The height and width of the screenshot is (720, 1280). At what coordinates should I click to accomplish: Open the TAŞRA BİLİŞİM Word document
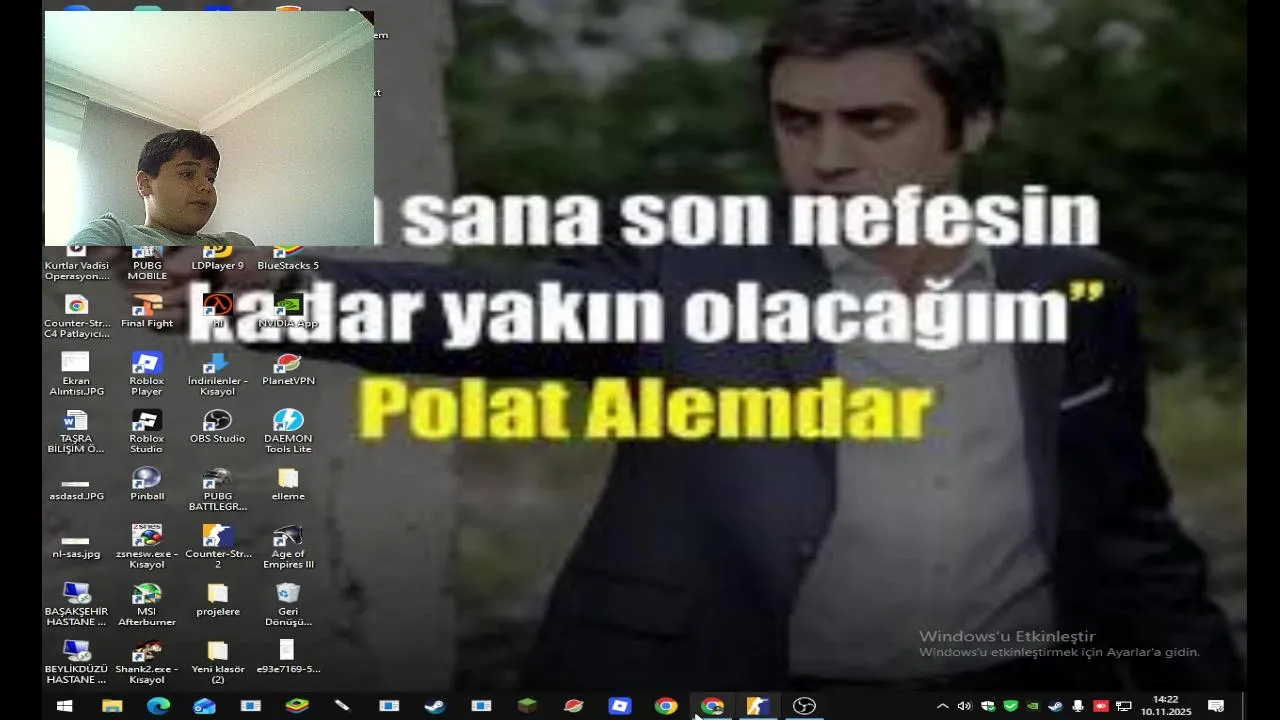pyautogui.click(x=76, y=431)
